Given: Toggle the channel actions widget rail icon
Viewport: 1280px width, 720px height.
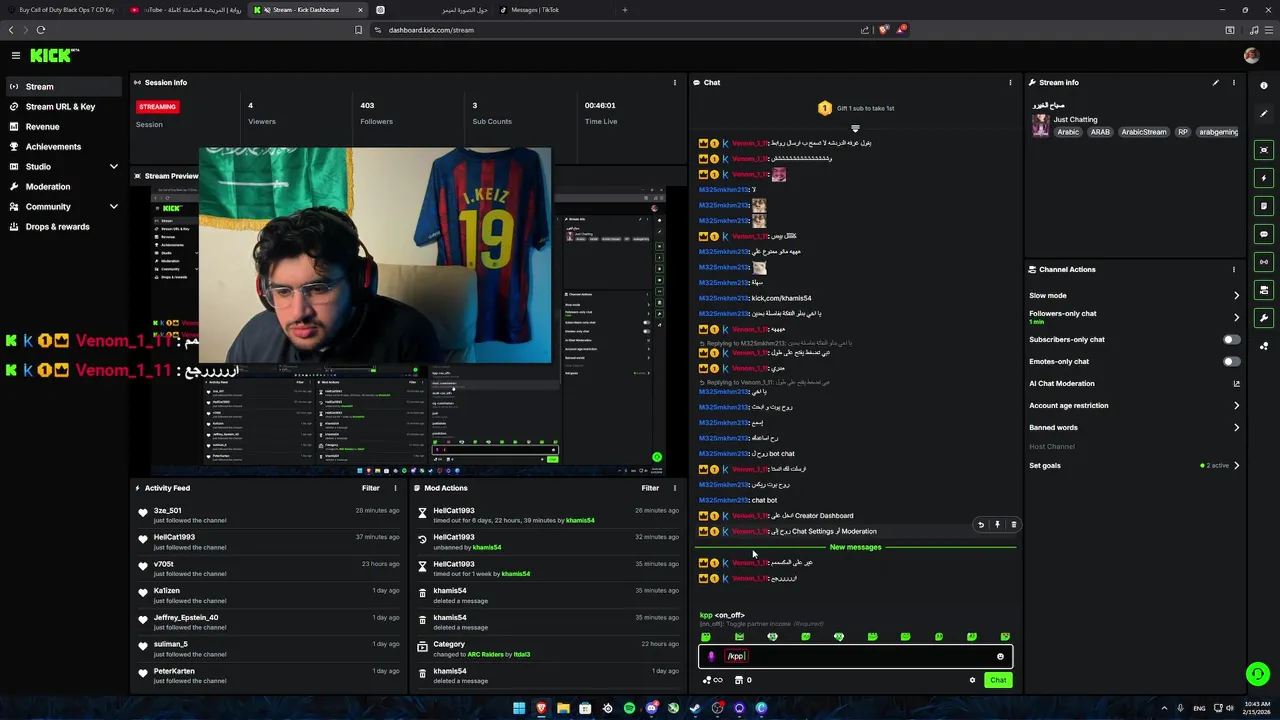Looking at the screenshot, I should coord(1264,290).
